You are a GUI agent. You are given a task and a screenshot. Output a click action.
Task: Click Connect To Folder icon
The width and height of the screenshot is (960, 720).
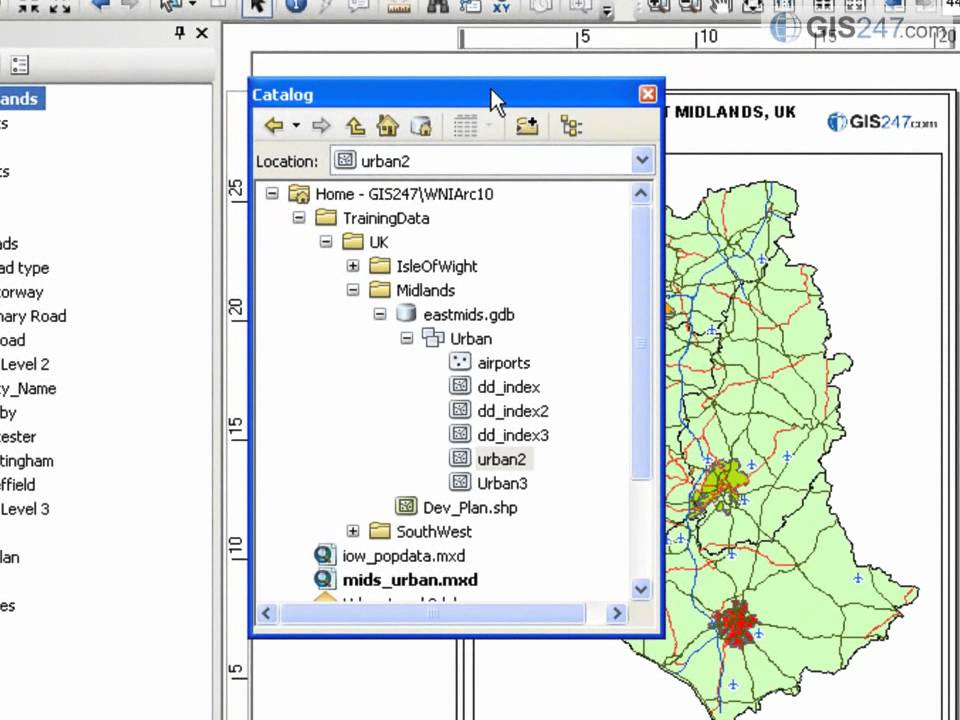point(527,126)
